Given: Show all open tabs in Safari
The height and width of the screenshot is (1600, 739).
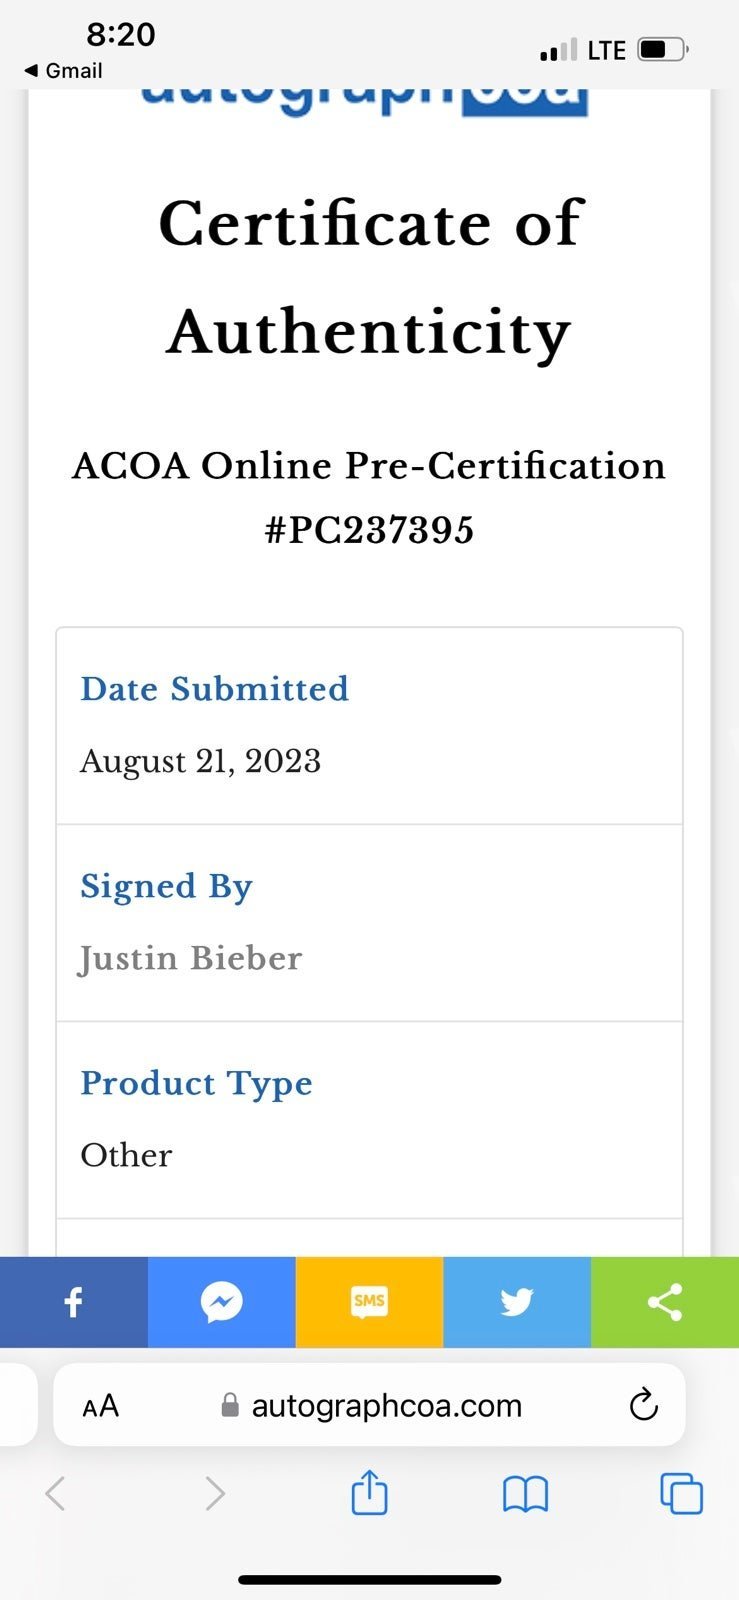Looking at the screenshot, I should pos(681,1494).
